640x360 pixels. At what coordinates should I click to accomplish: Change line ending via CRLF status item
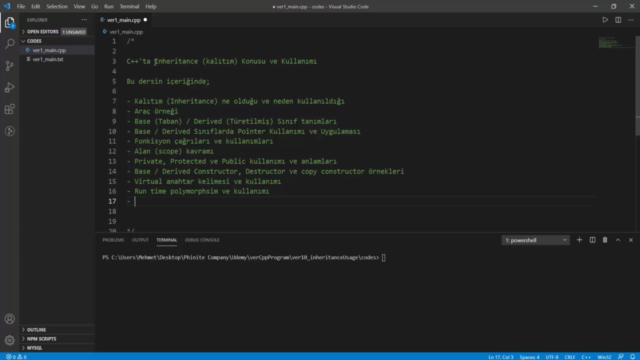(570, 357)
